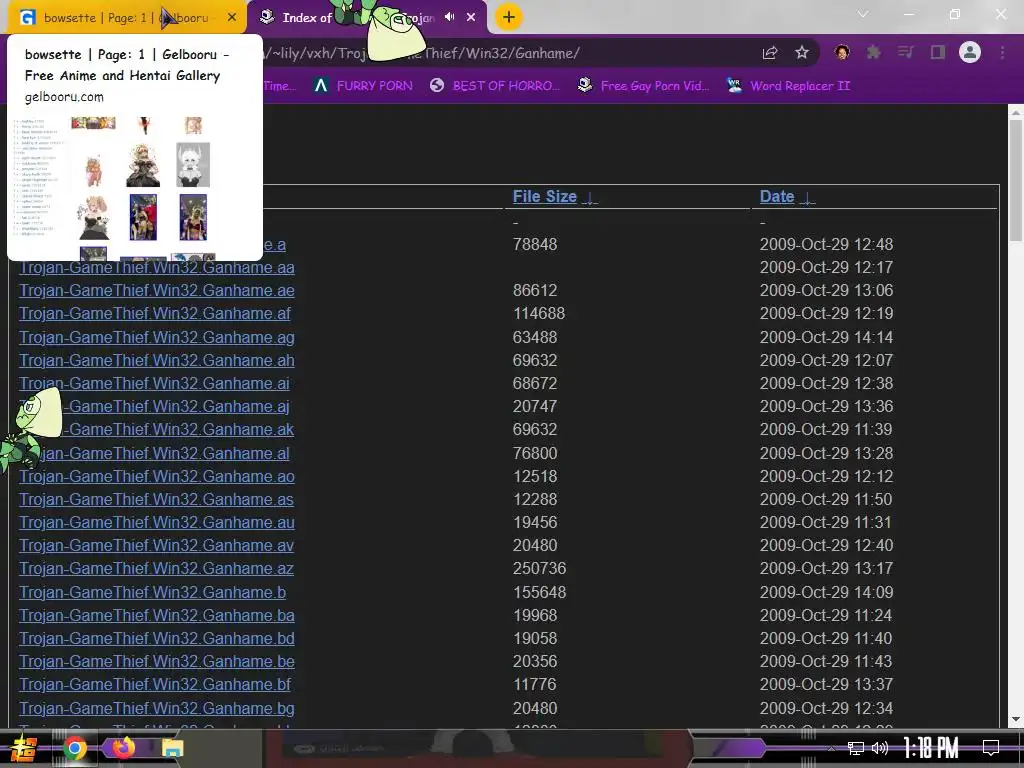The height and width of the screenshot is (768, 1024).
Task: Click the page scrollbar down arrow
Action: click(x=1016, y=720)
